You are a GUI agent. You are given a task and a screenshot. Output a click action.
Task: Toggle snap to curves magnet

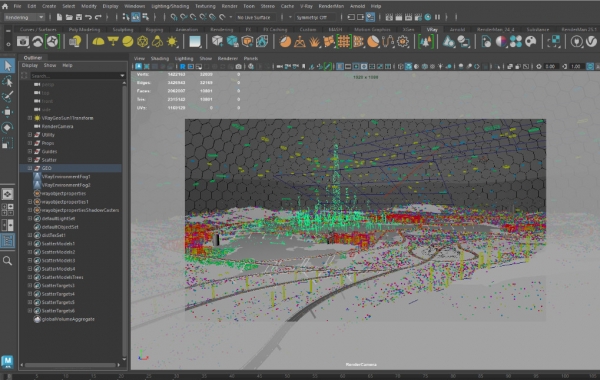tap(183, 17)
